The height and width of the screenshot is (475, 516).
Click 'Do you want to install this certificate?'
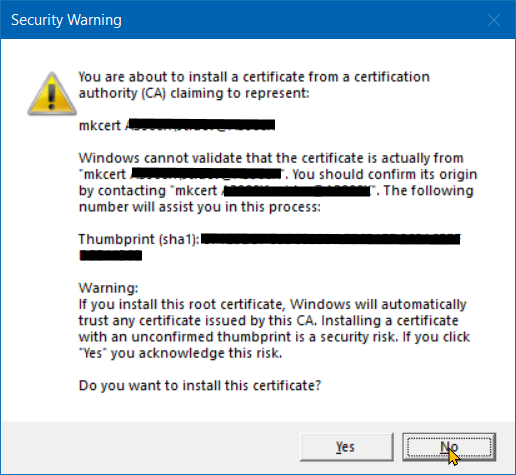[200, 386]
